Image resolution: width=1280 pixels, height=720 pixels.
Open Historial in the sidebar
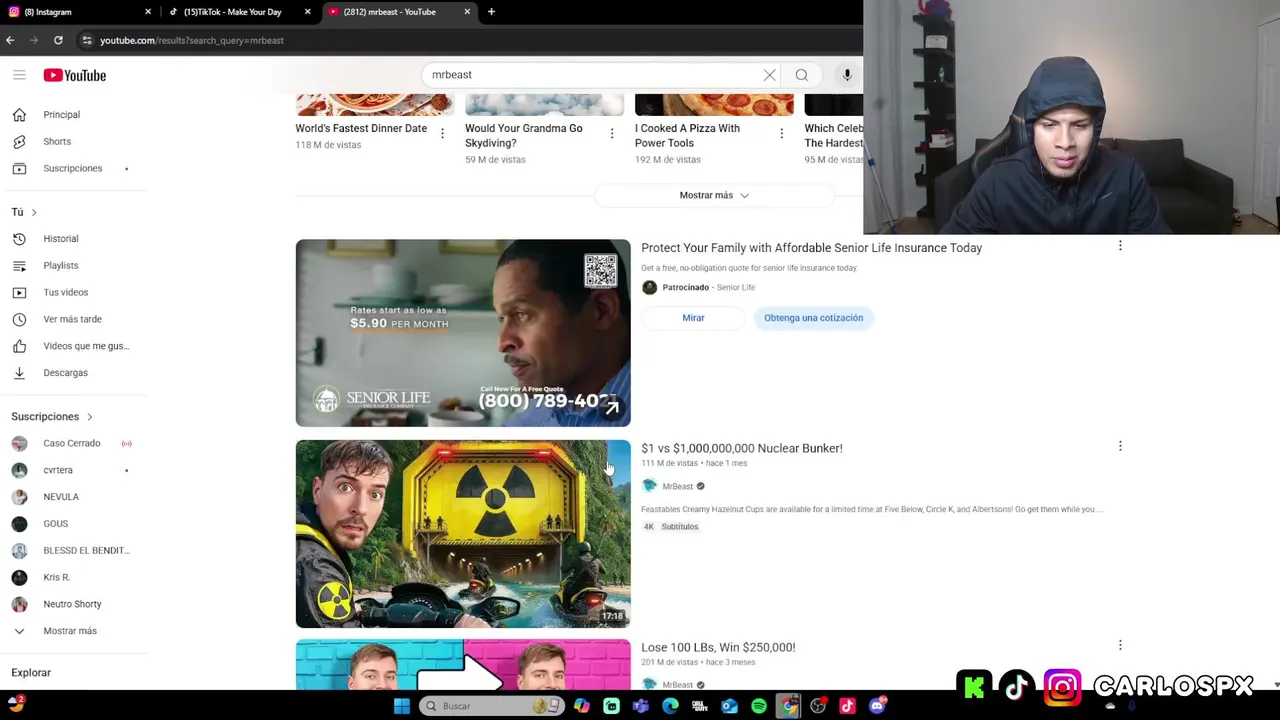pos(60,239)
